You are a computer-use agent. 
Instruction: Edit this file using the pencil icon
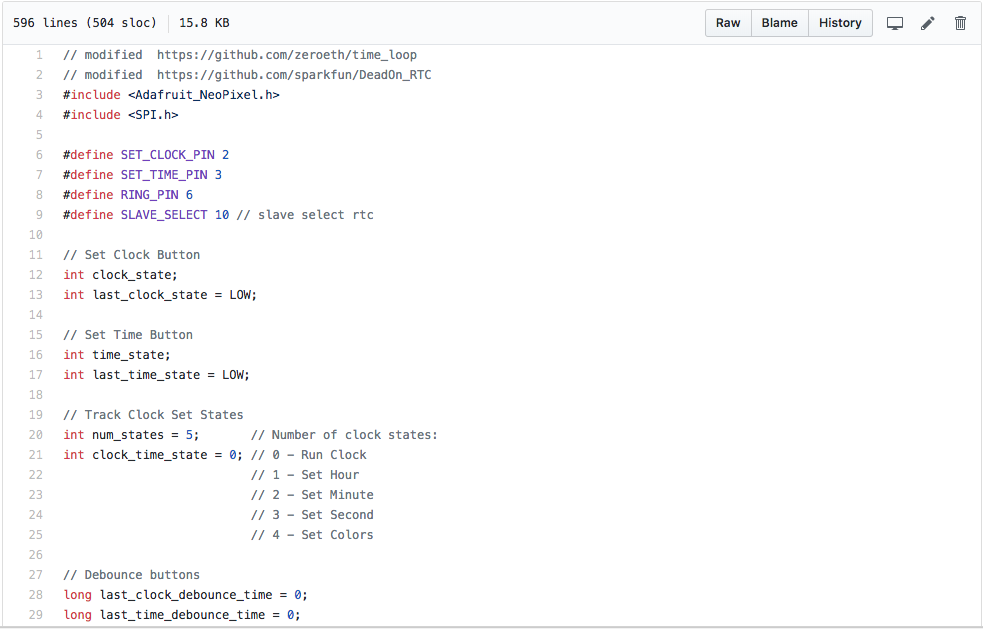click(927, 22)
